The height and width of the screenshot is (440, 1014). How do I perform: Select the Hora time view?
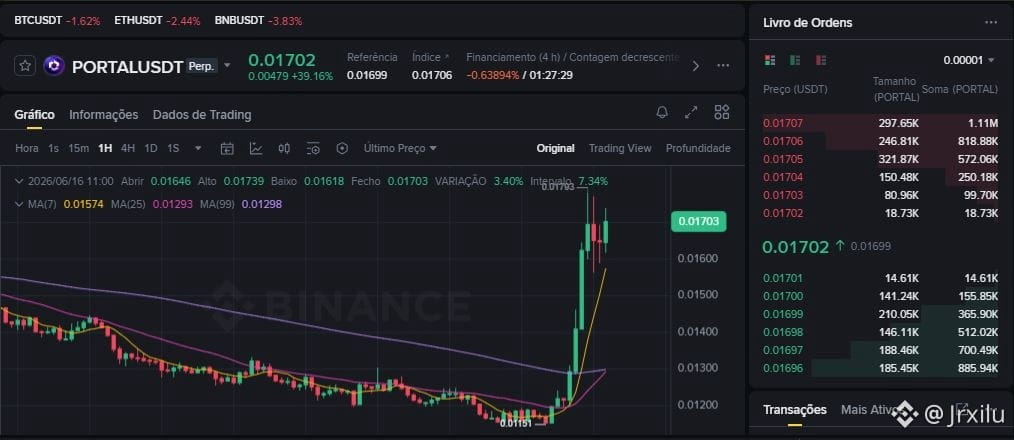click(27, 148)
